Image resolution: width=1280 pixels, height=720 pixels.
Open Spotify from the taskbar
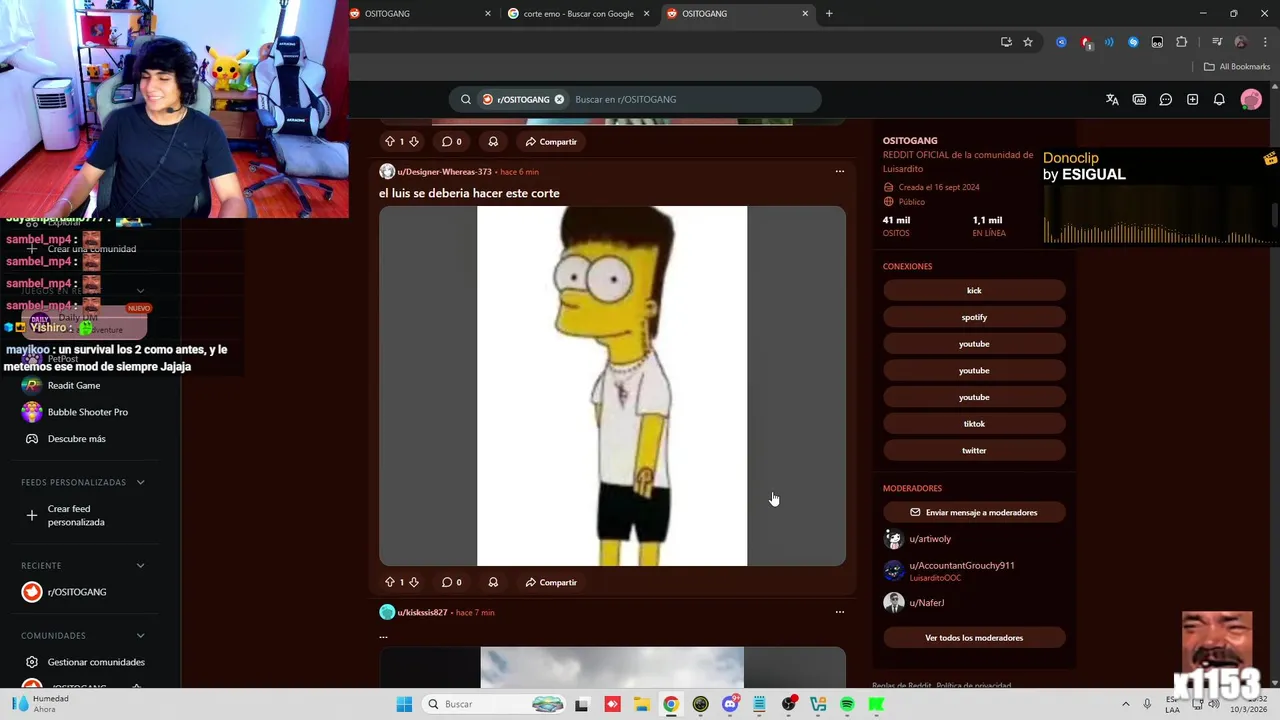click(x=847, y=704)
